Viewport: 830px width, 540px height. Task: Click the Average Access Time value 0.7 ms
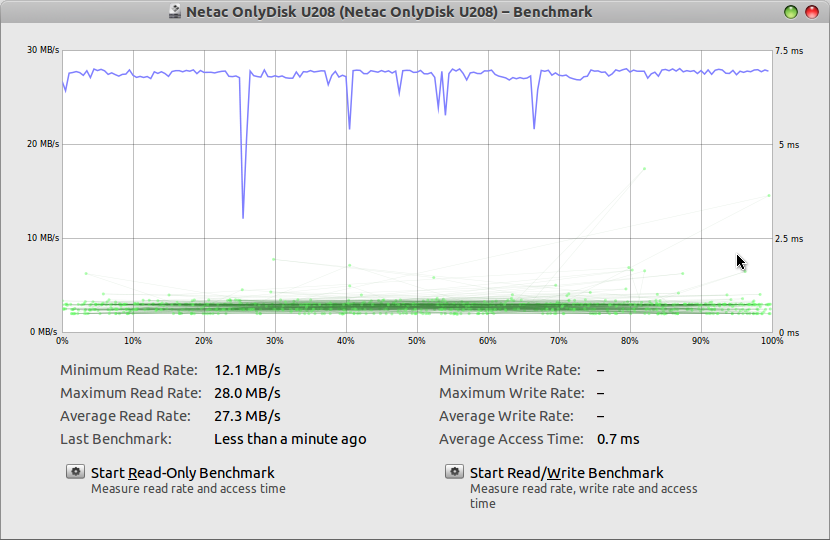[618, 439]
